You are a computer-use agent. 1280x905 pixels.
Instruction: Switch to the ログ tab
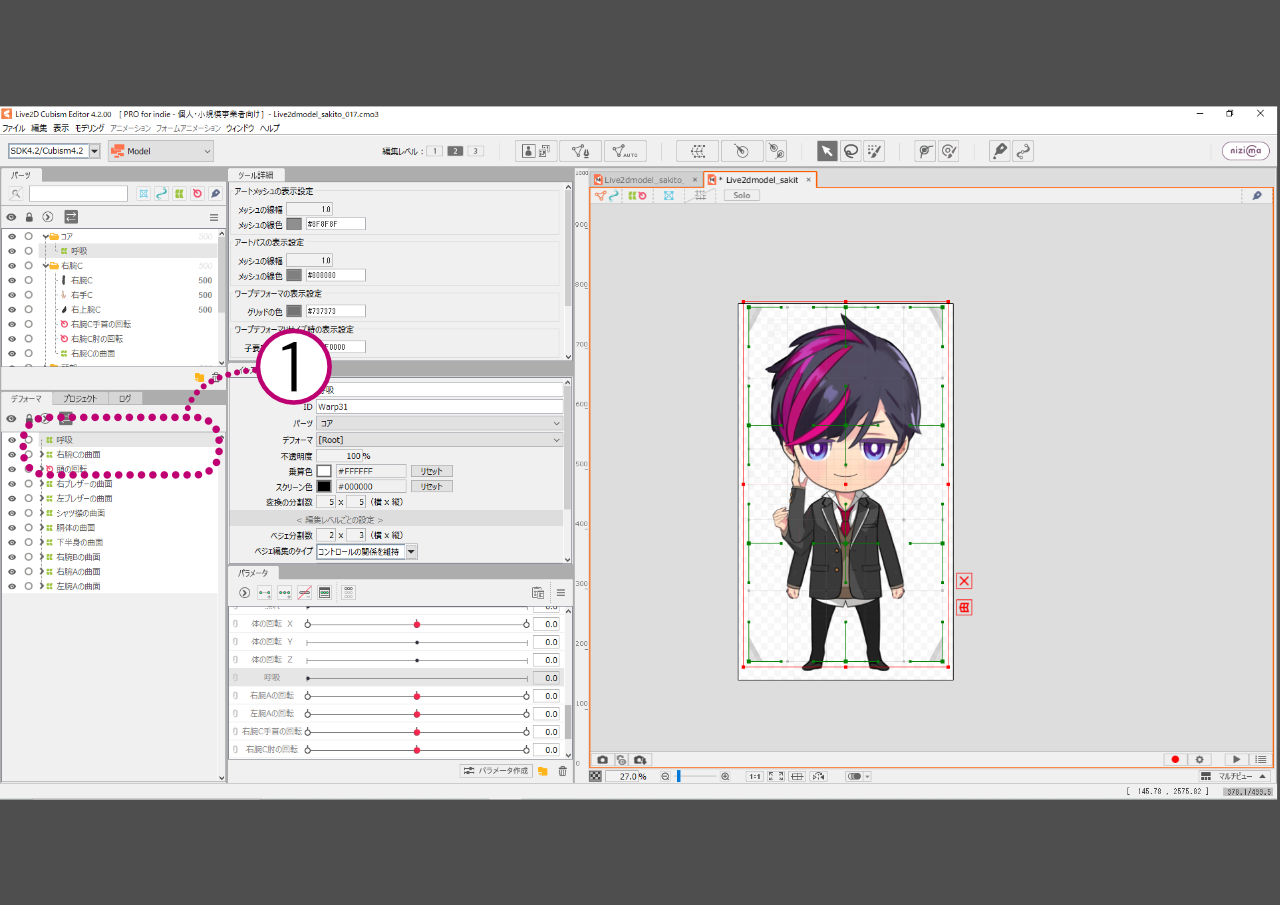125,399
